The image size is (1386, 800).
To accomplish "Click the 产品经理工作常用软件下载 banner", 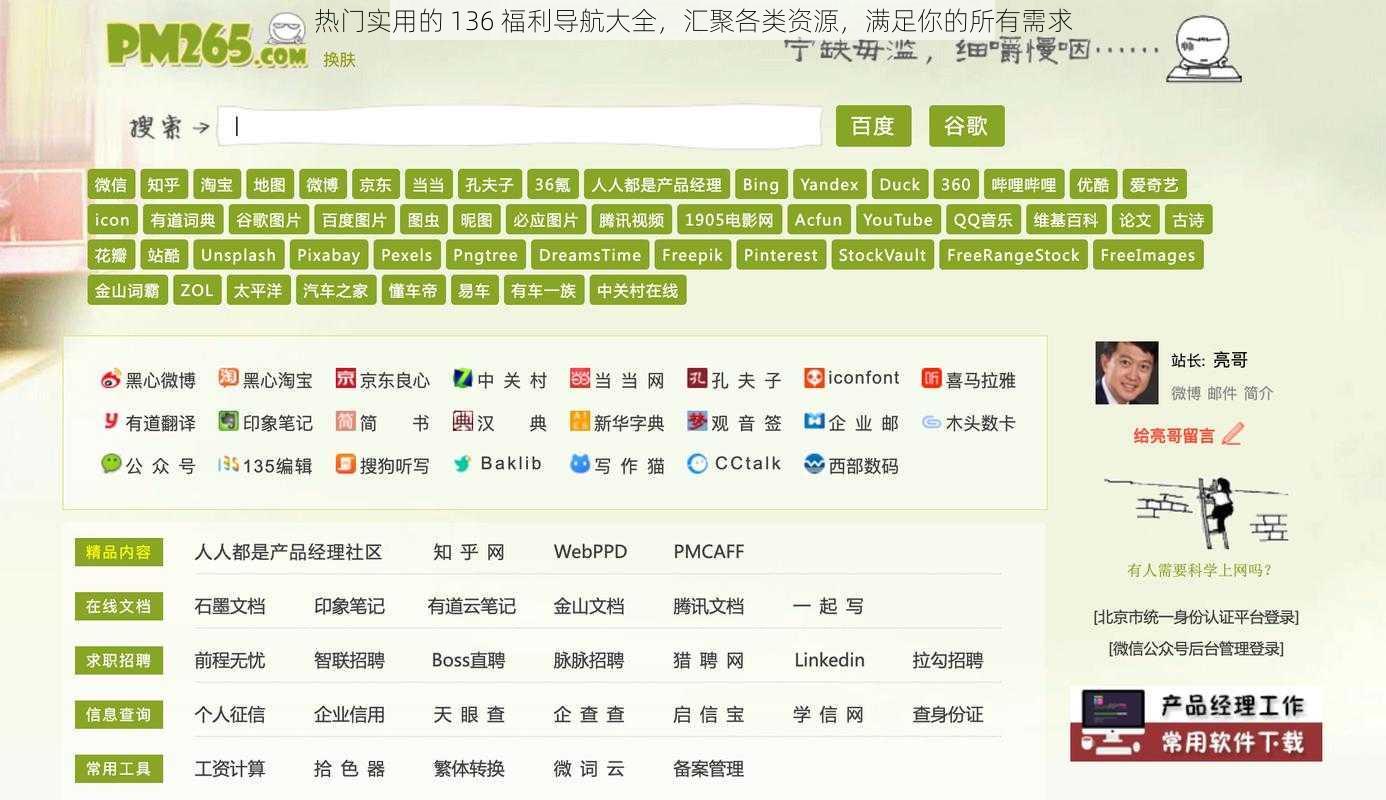I will pyautogui.click(x=1196, y=723).
